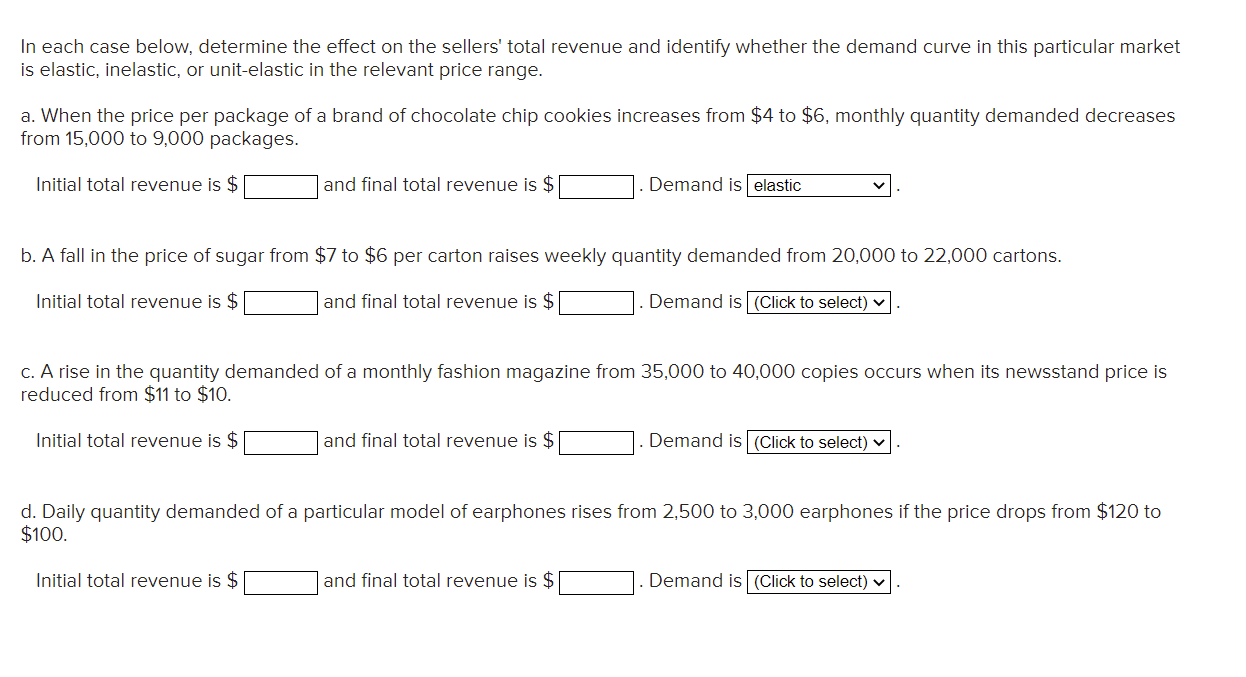The height and width of the screenshot is (677, 1246).
Task: Click the dropdown arrow showing elastic selection
Action: [878, 185]
